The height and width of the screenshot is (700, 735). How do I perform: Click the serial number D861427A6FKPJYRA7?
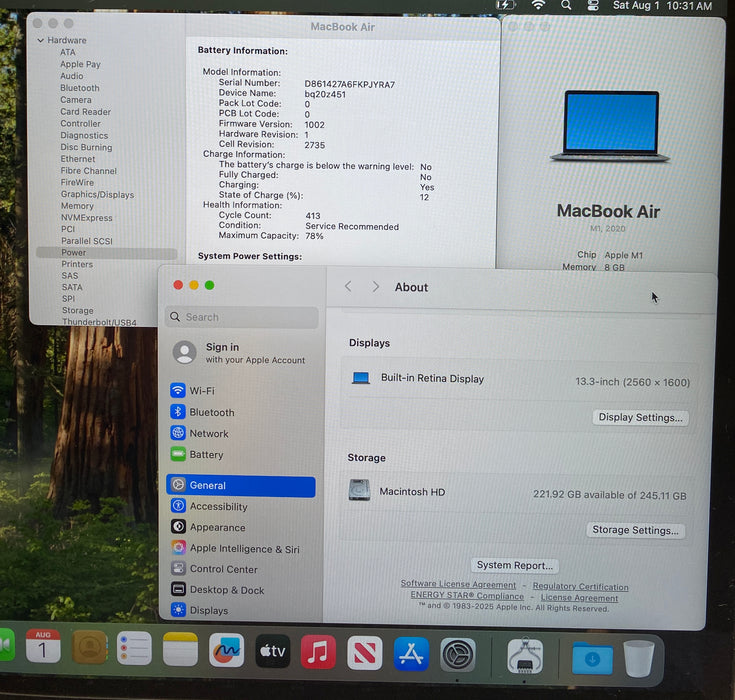click(350, 84)
